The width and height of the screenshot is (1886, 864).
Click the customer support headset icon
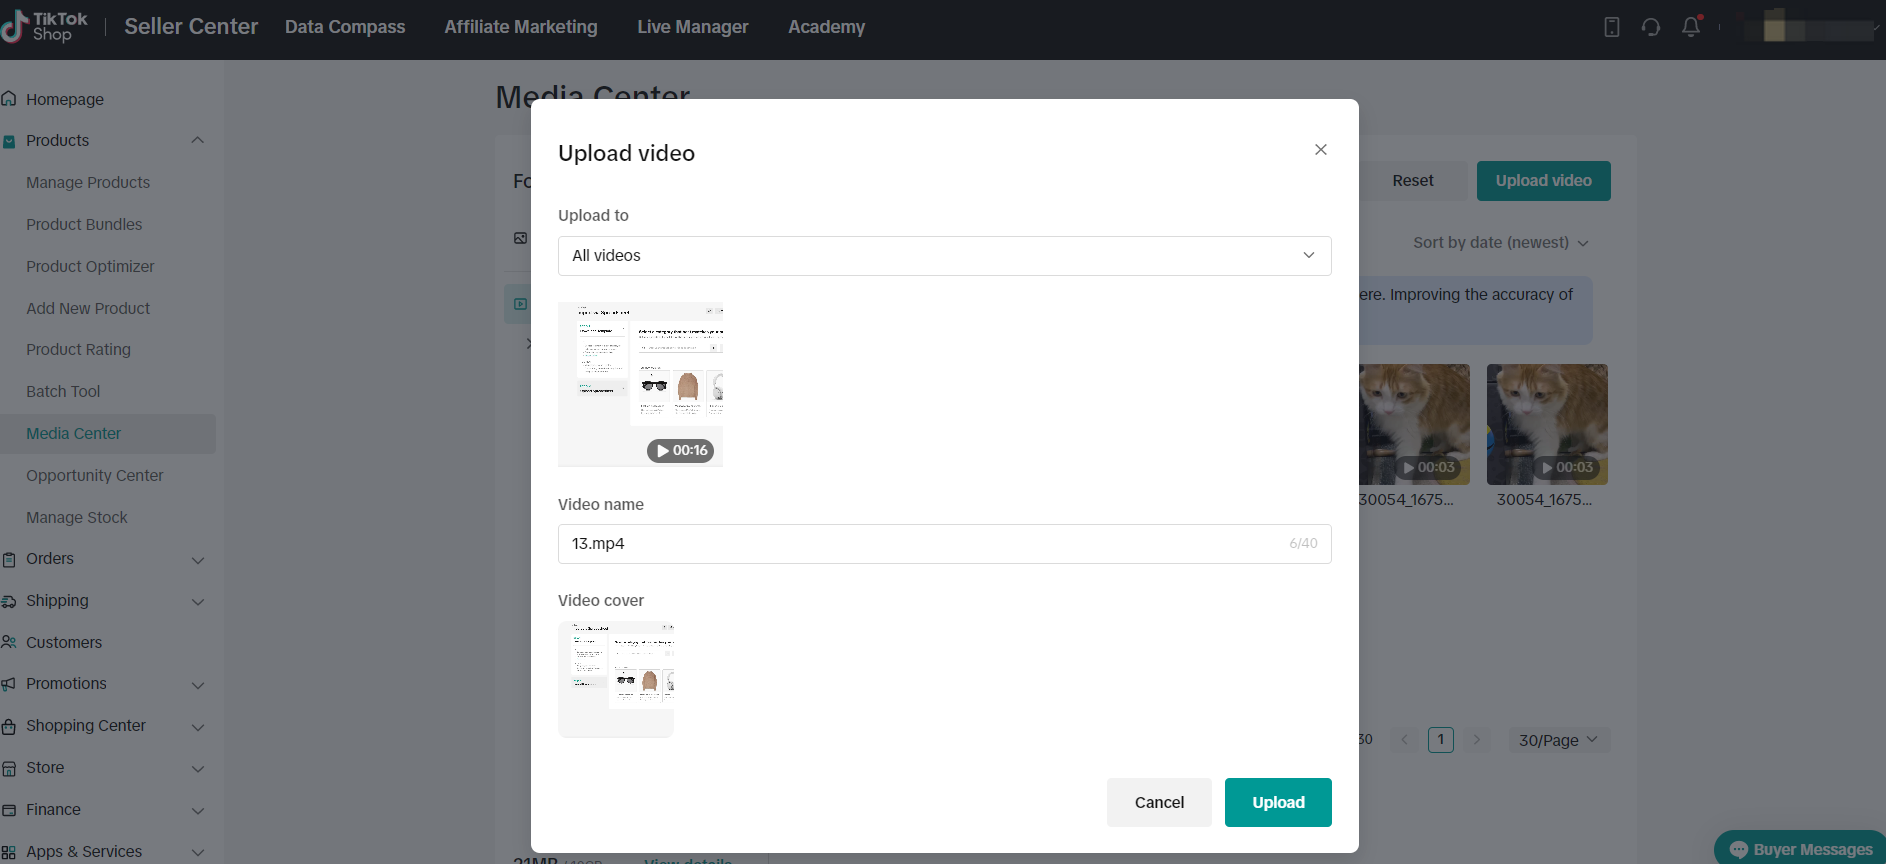(x=1651, y=27)
